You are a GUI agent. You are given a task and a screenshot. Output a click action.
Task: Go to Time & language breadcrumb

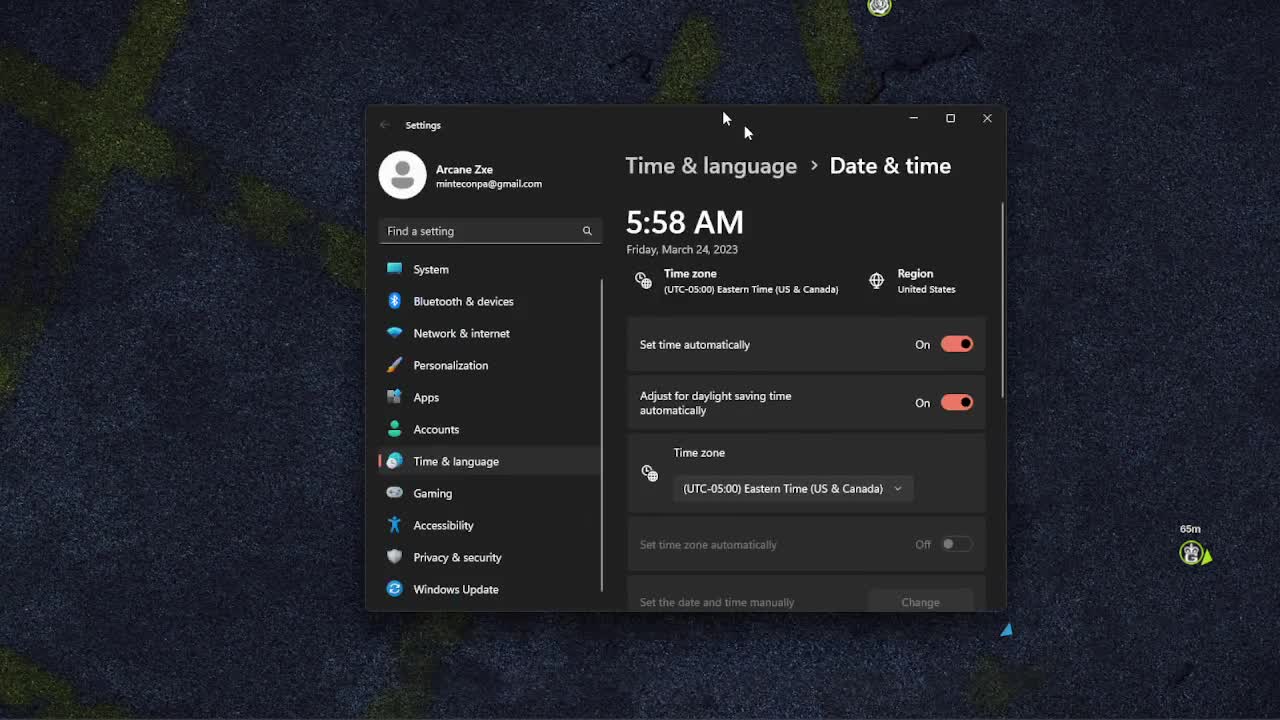(711, 166)
